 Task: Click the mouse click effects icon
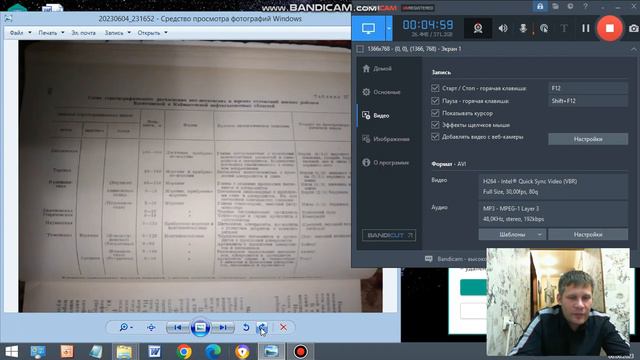544,28
